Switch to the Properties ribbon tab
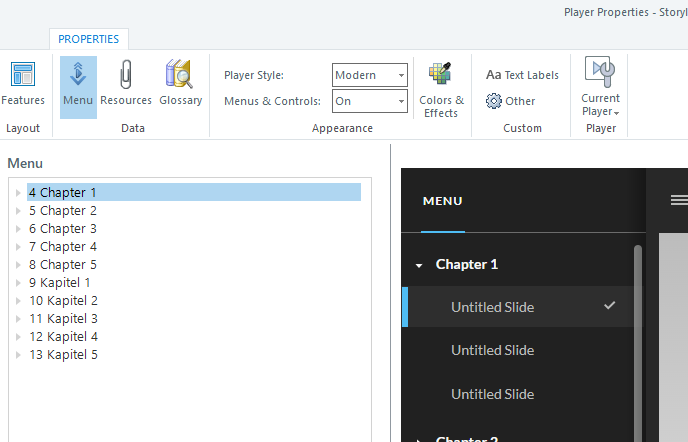 point(88,39)
